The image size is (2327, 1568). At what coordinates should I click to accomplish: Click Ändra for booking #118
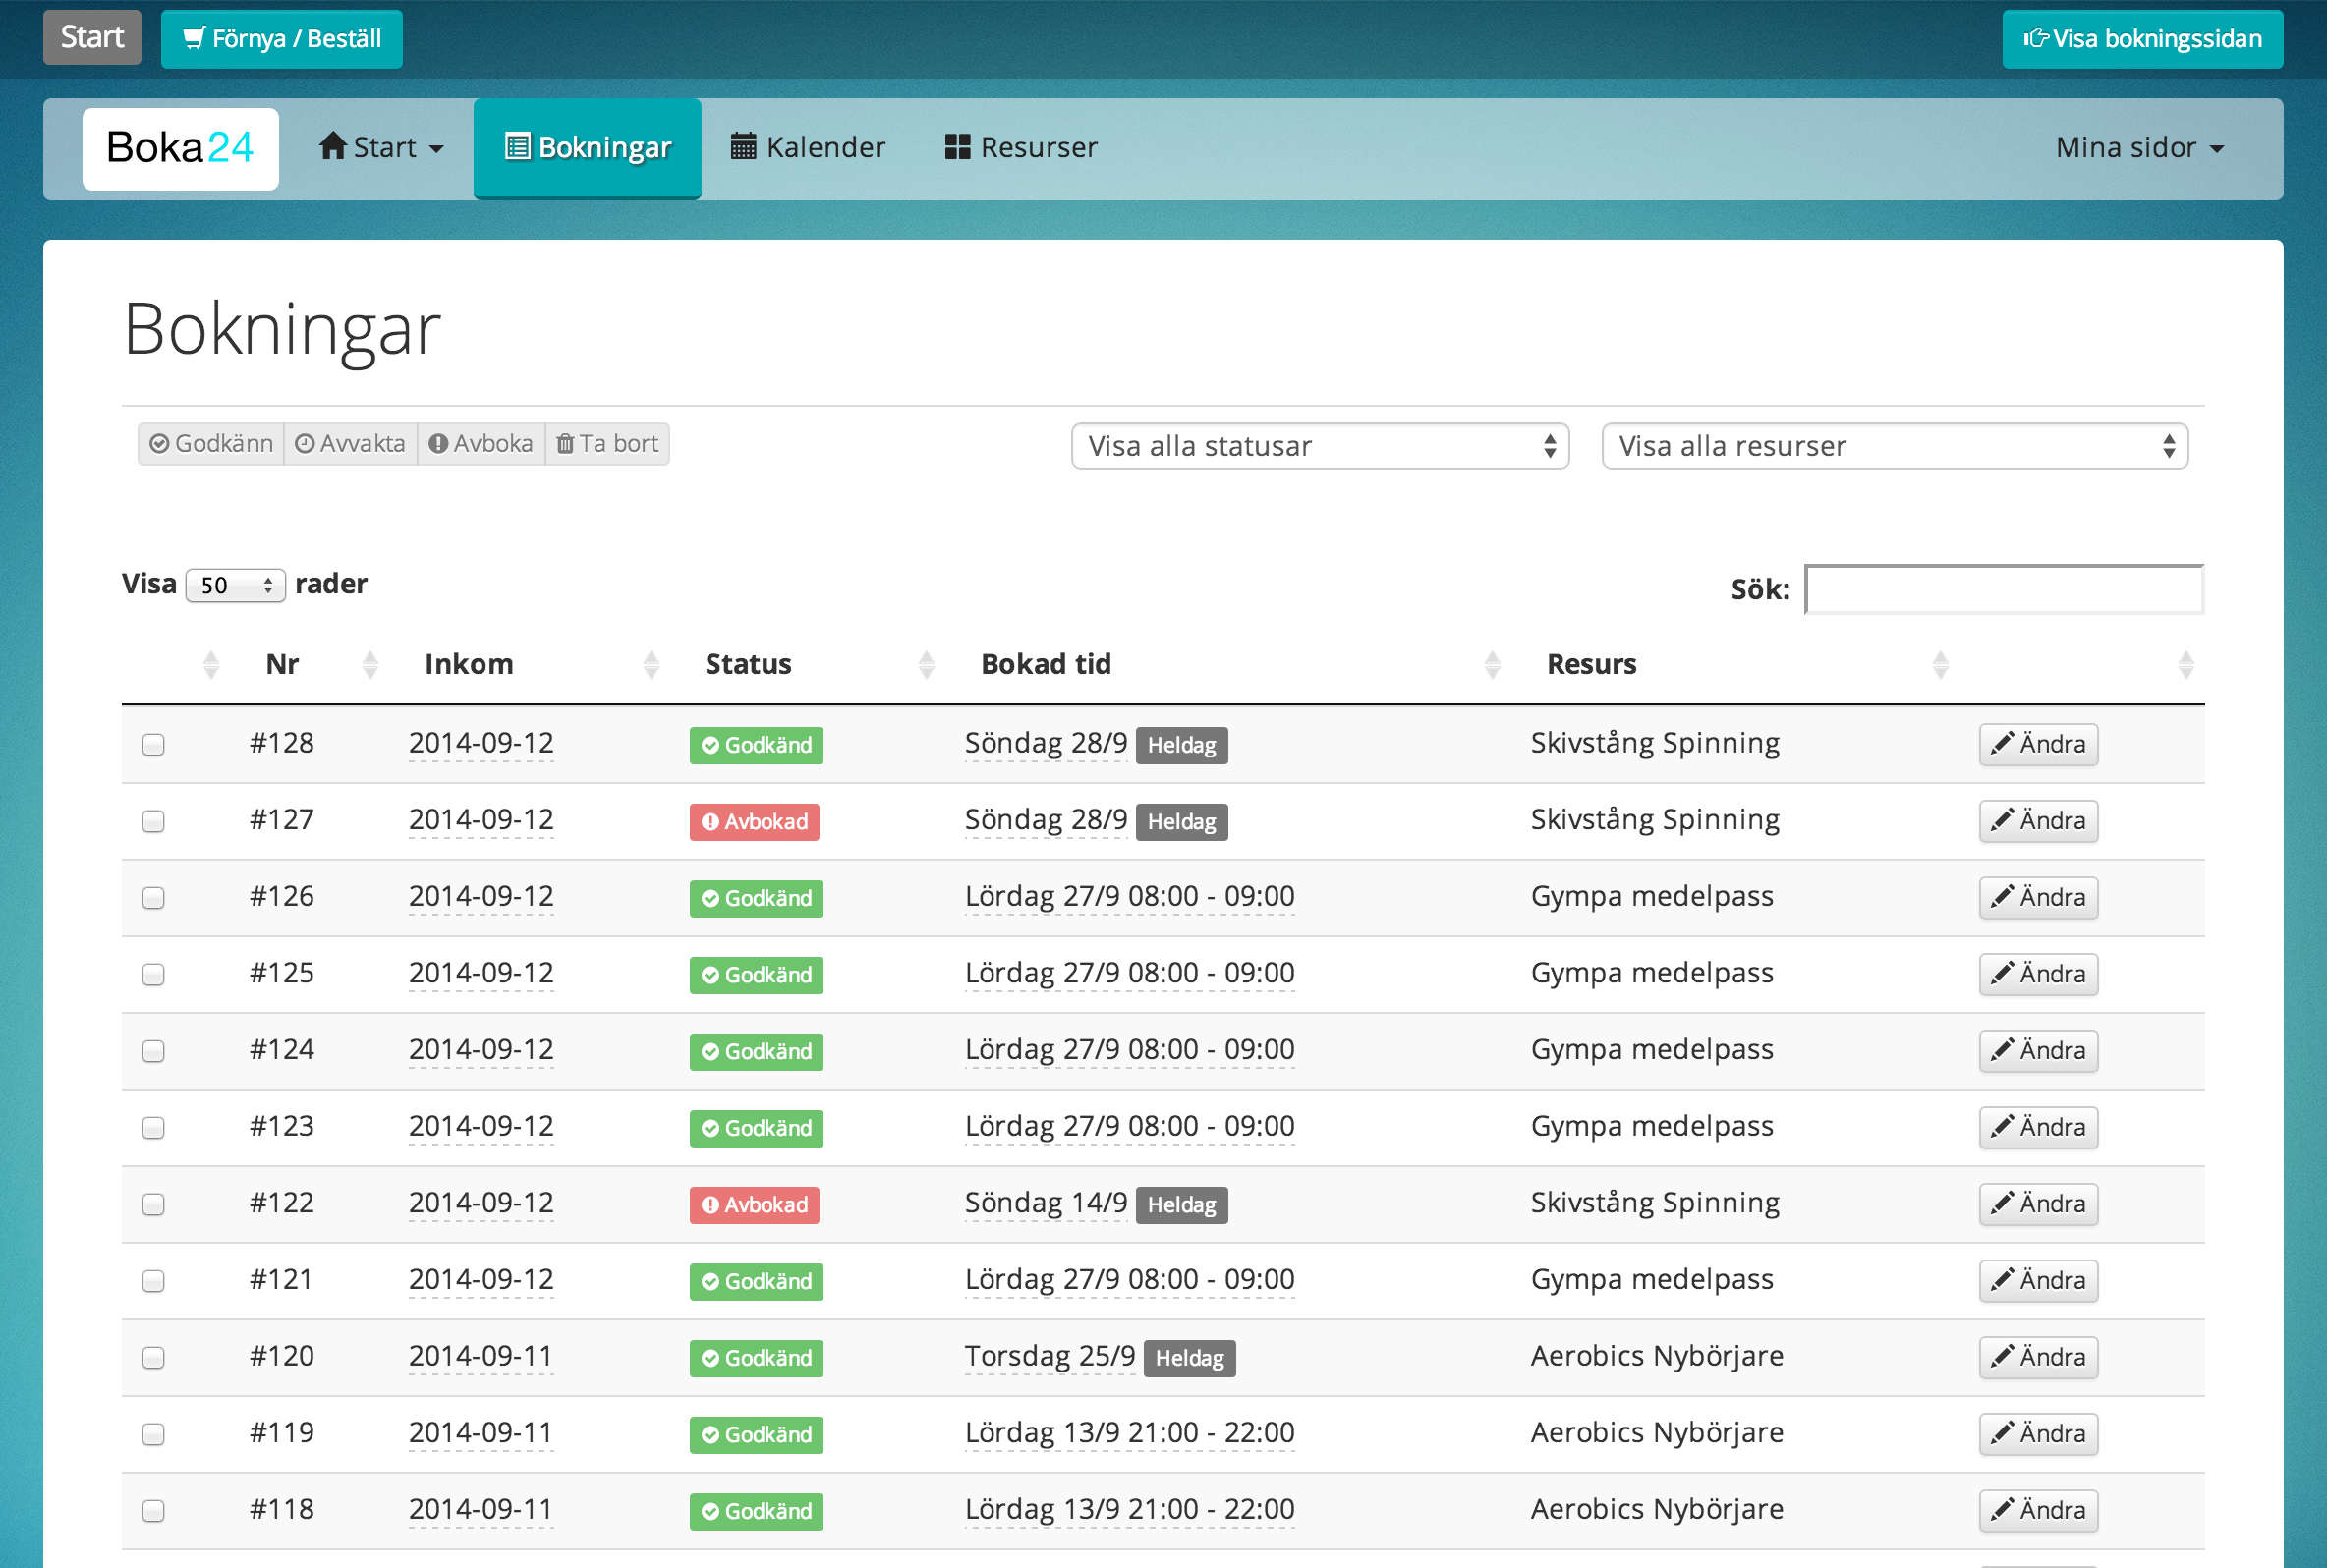click(x=2038, y=1511)
